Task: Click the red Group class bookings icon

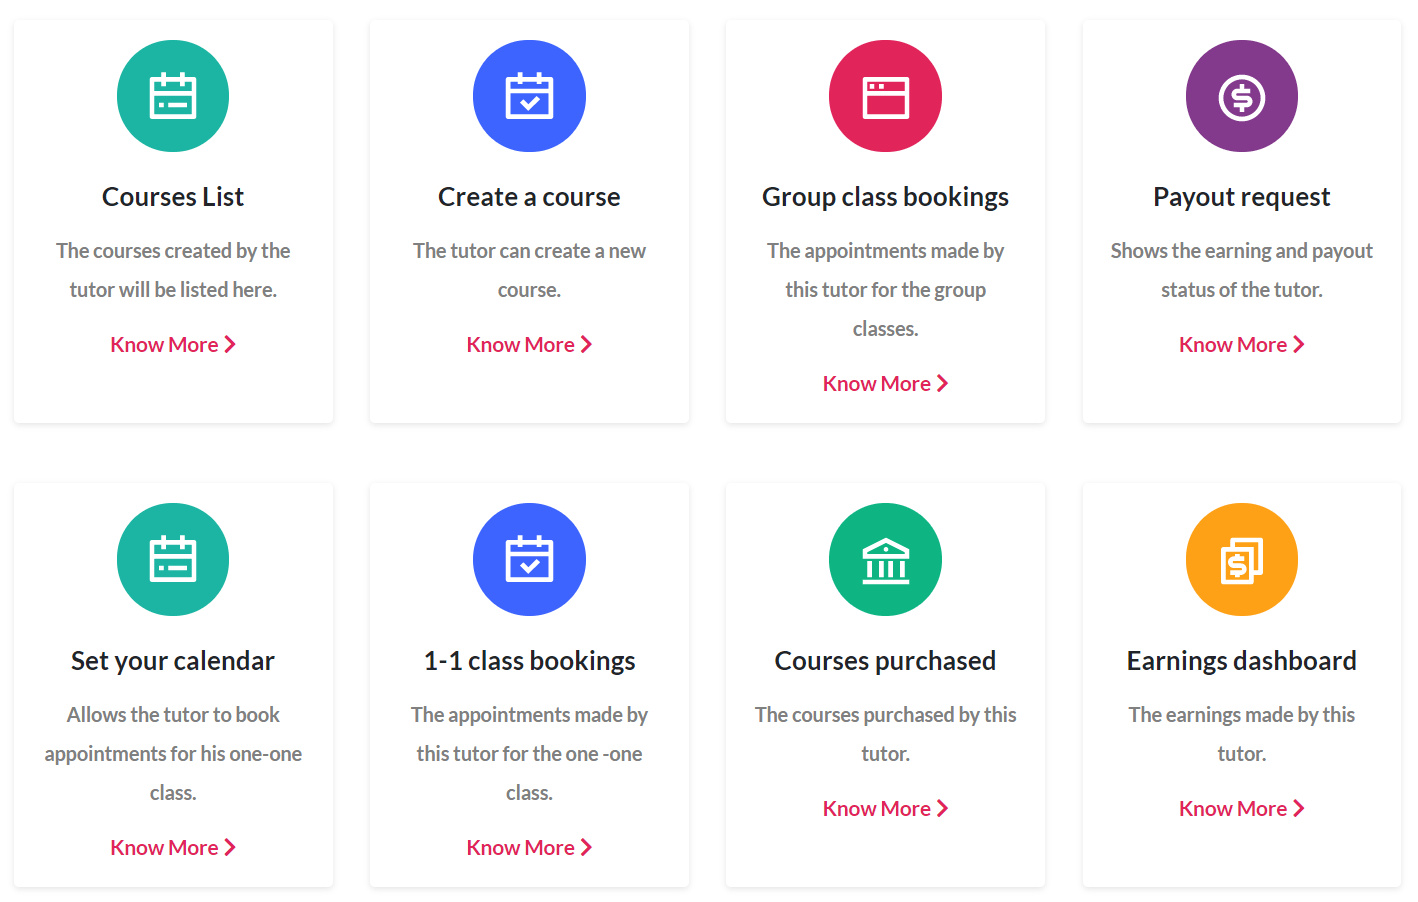Action: point(885,96)
